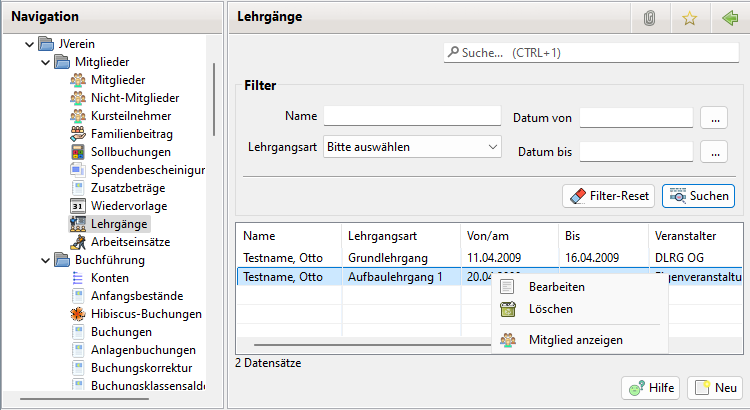Image resolution: width=750 pixels, height=410 pixels.
Task: Click the star bookmark icon
Action: (688, 17)
